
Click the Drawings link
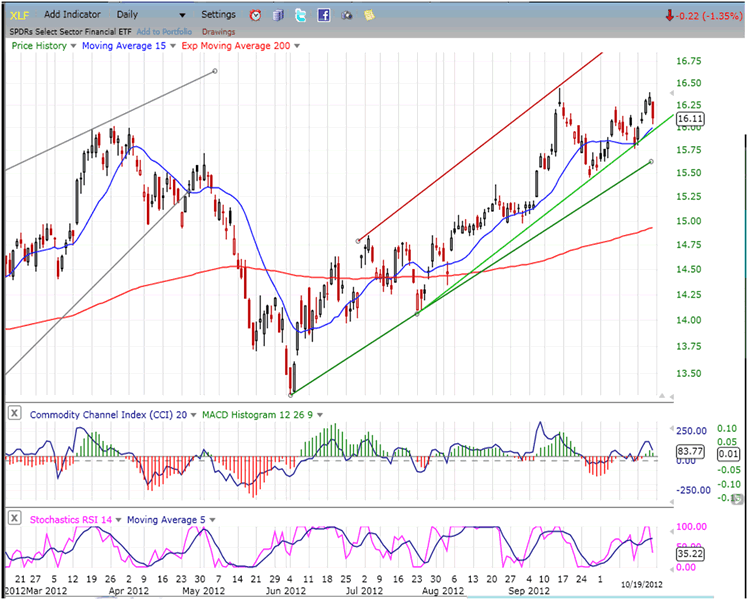(218, 32)
